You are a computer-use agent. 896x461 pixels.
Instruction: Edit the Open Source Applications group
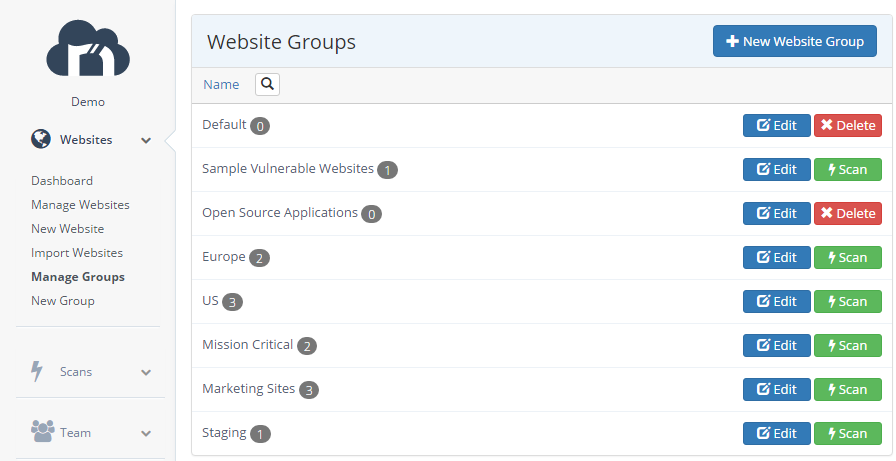point(777,213)
